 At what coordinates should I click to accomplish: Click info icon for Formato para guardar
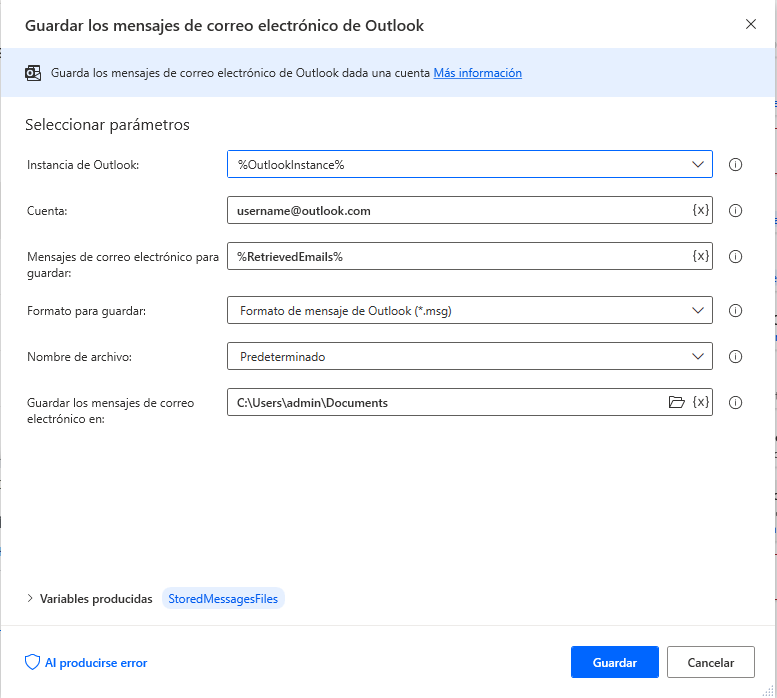coord(735,311)
